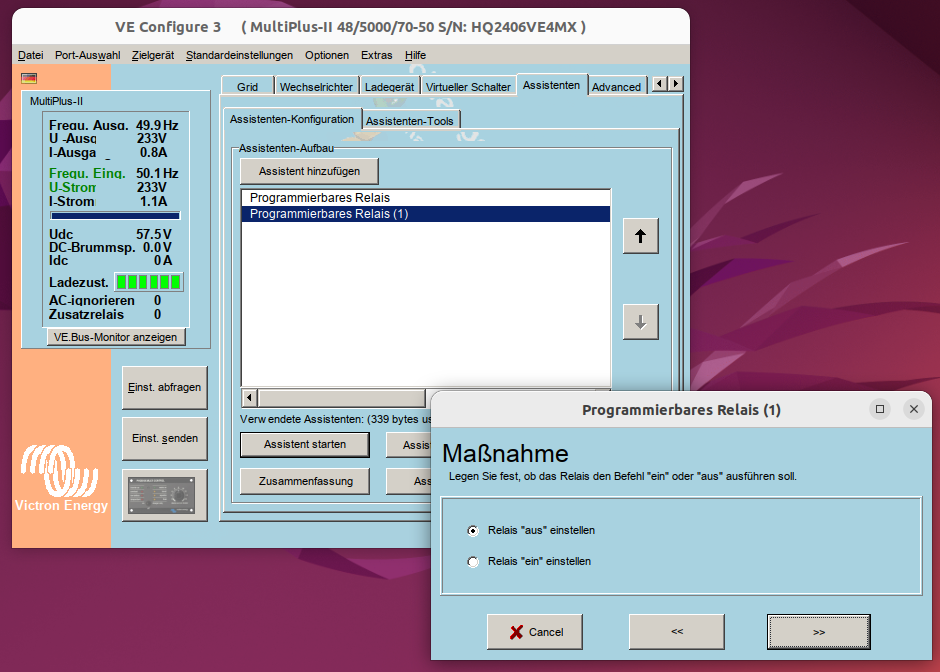Open the Zielgerät menu
Image resolution: width=940 pixels, height=672 pixels.
(x=153, y=55)
